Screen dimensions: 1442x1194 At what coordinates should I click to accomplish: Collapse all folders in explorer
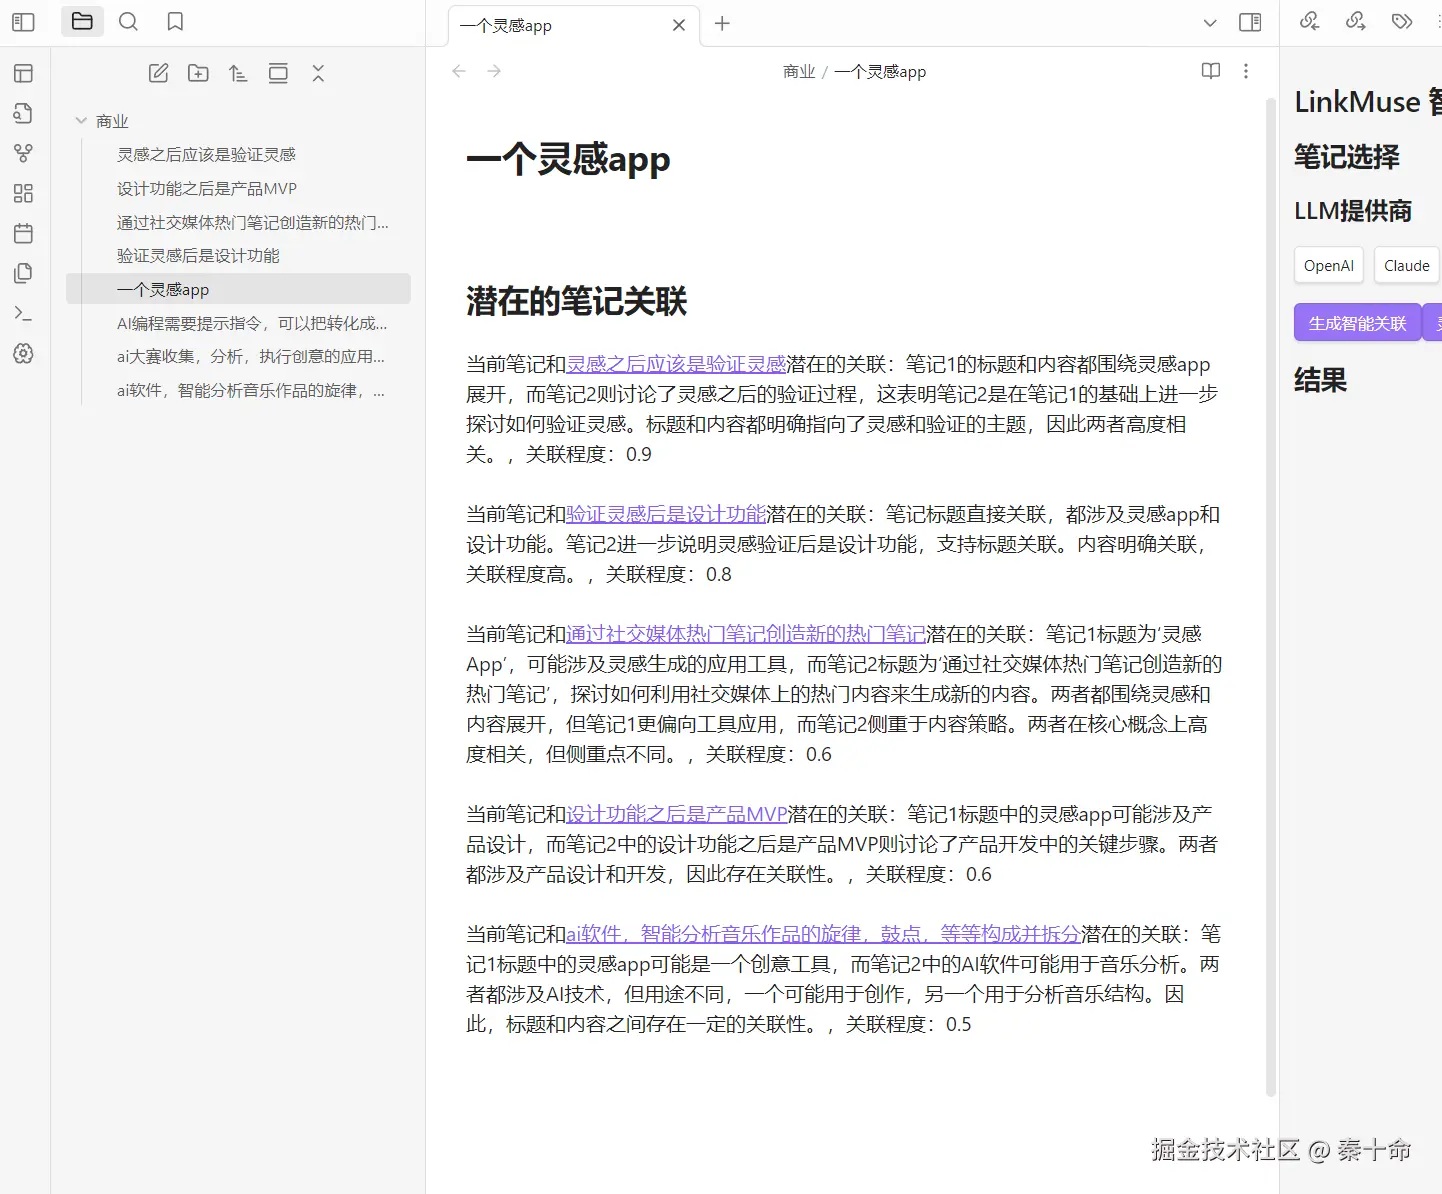[318, 73]
